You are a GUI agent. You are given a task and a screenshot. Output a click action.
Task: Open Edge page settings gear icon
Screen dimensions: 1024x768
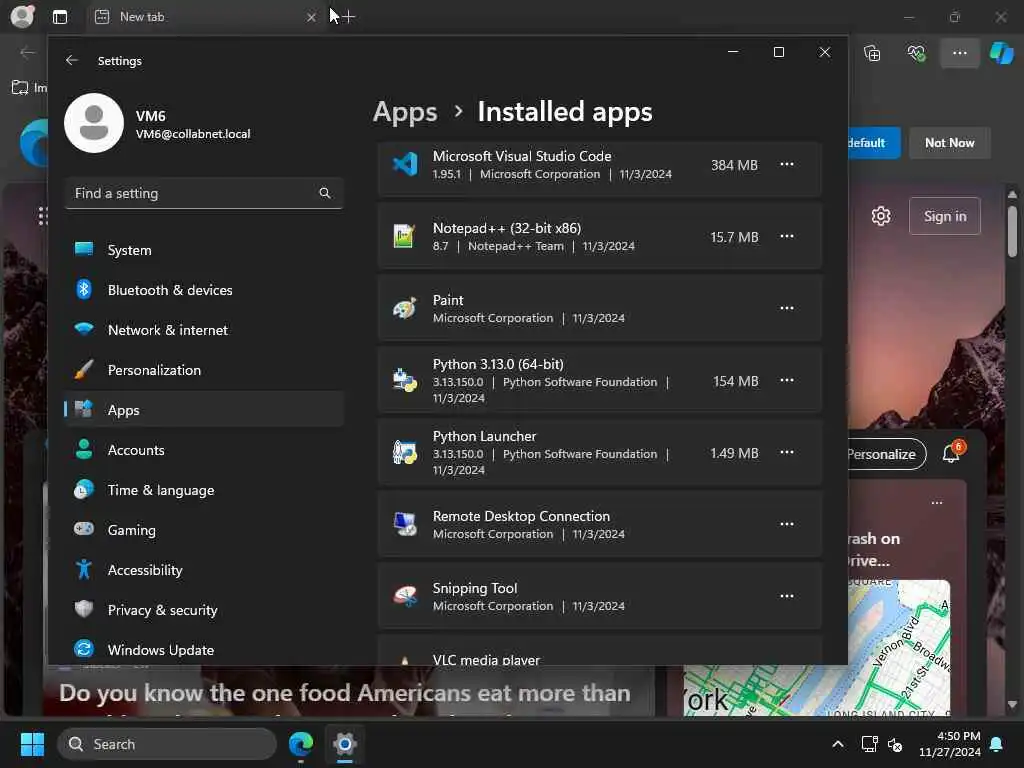(881, 216)
